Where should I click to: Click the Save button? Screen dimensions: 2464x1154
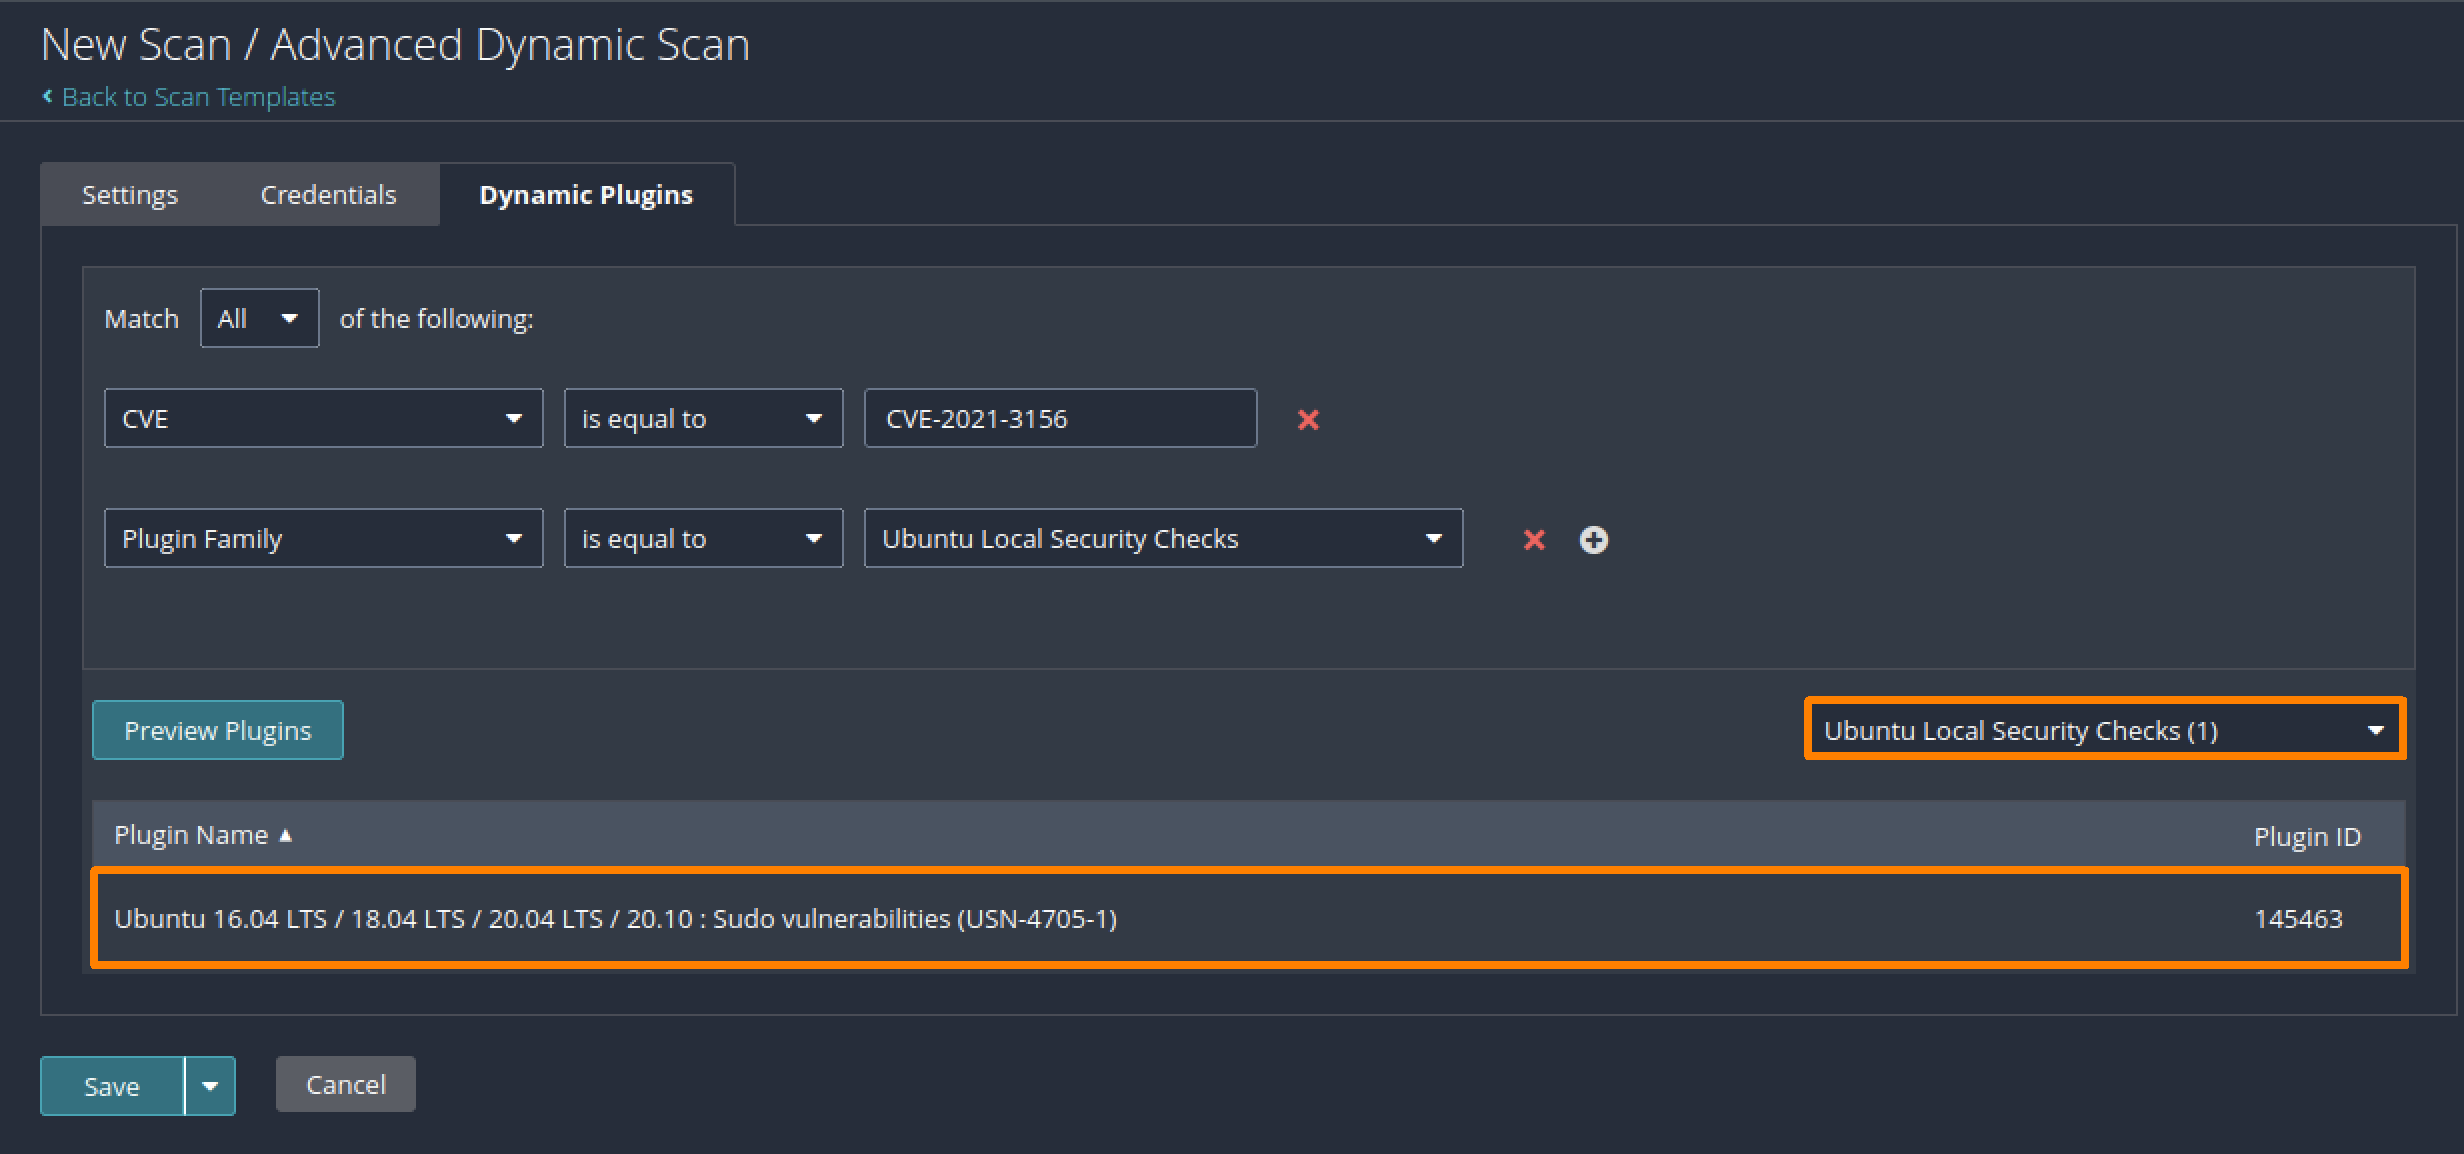tap(112, 1086)
